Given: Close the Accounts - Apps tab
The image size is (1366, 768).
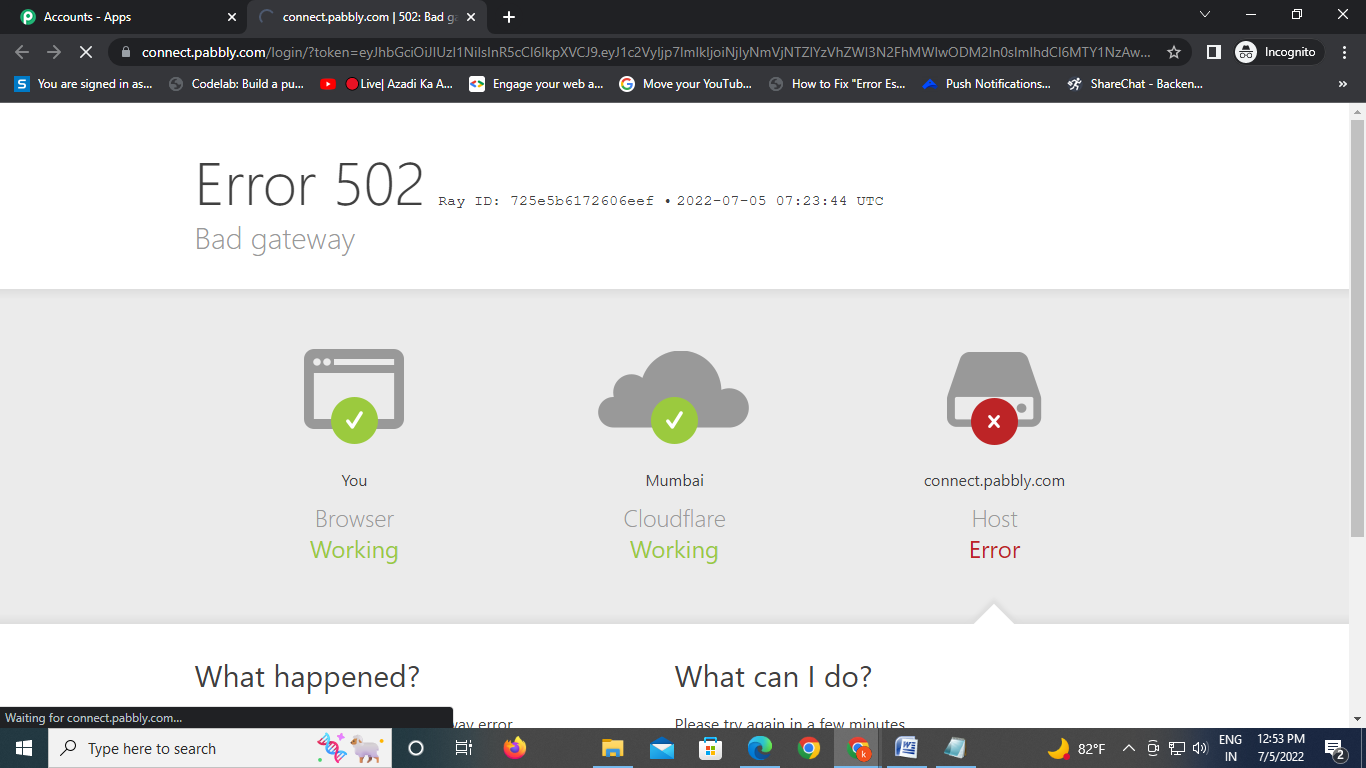Looking at the screenshot, I should coord(232,17).
